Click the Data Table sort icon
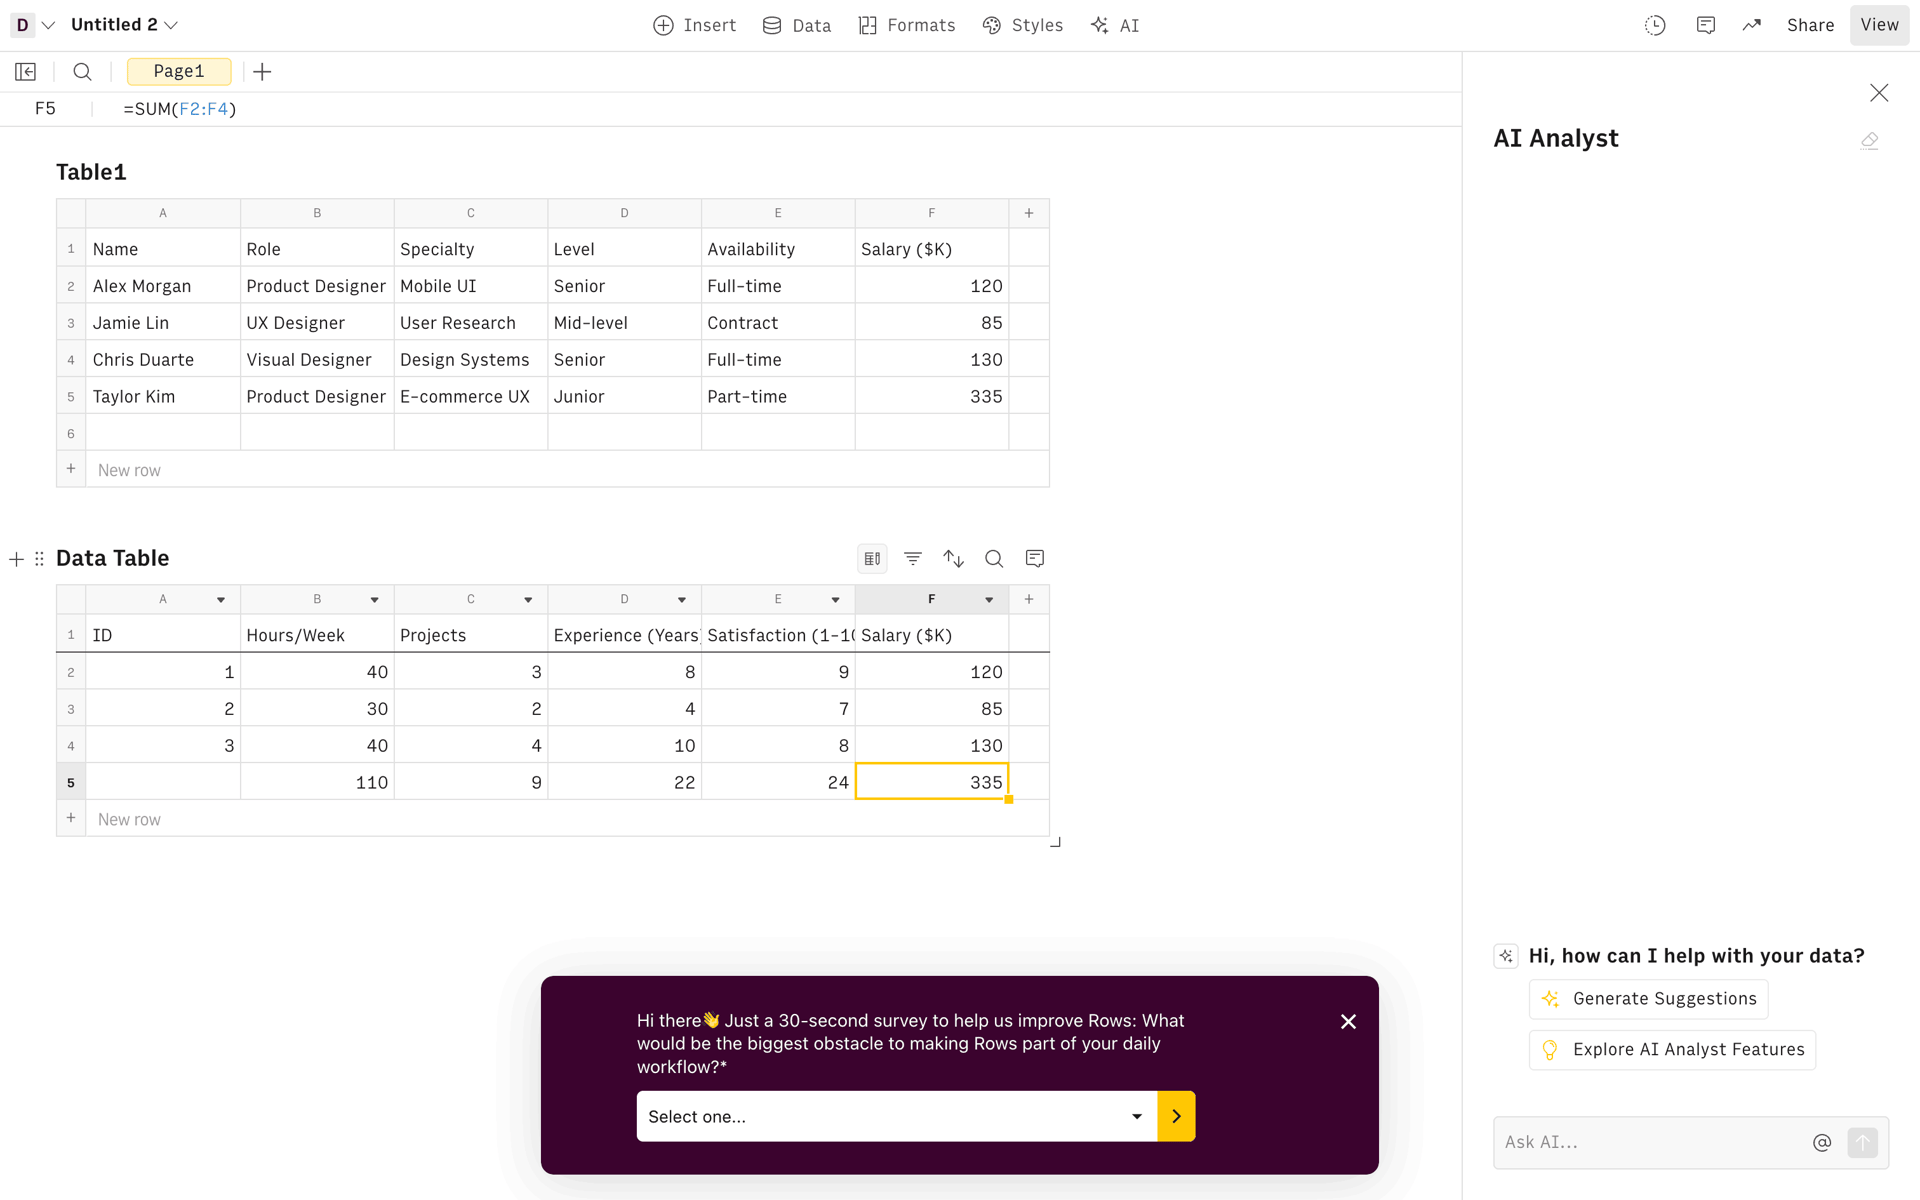 tap(954, 559)
